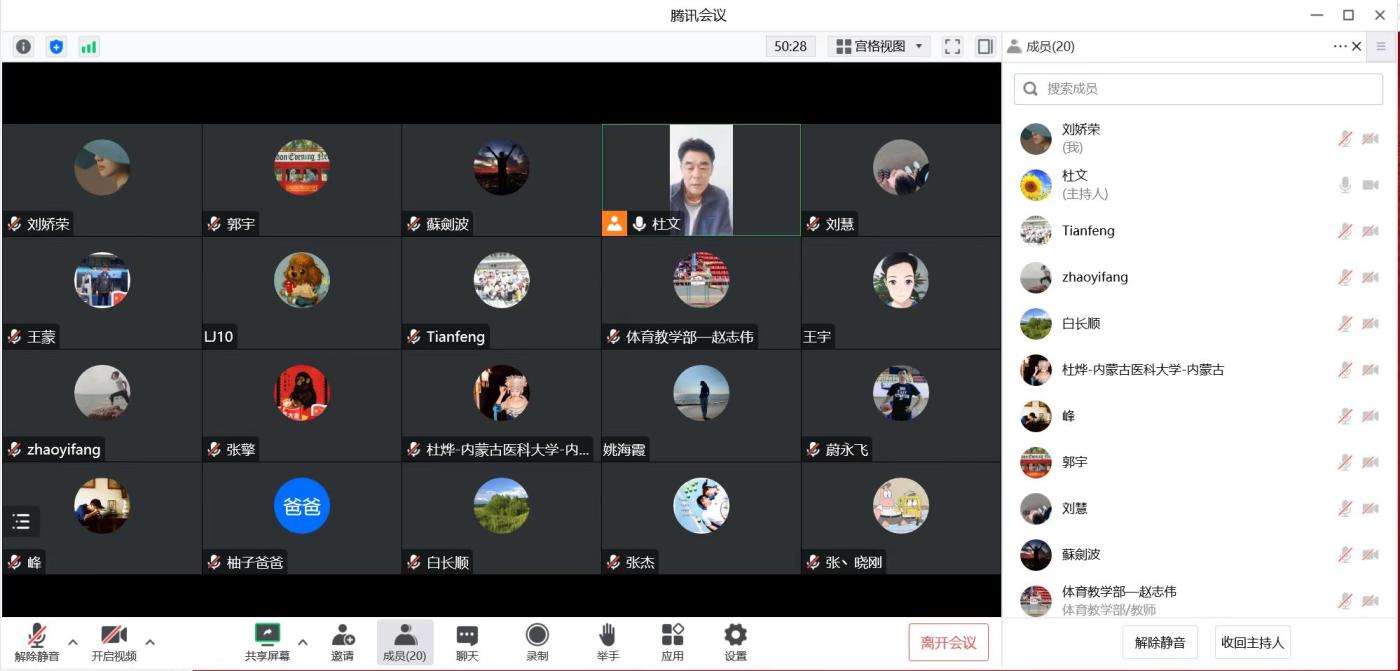Image resolution: width=1400 pixels, height=671 pixels.
Task: Select the Members 成员(20) toolbar item
Action: coord(405,641)
